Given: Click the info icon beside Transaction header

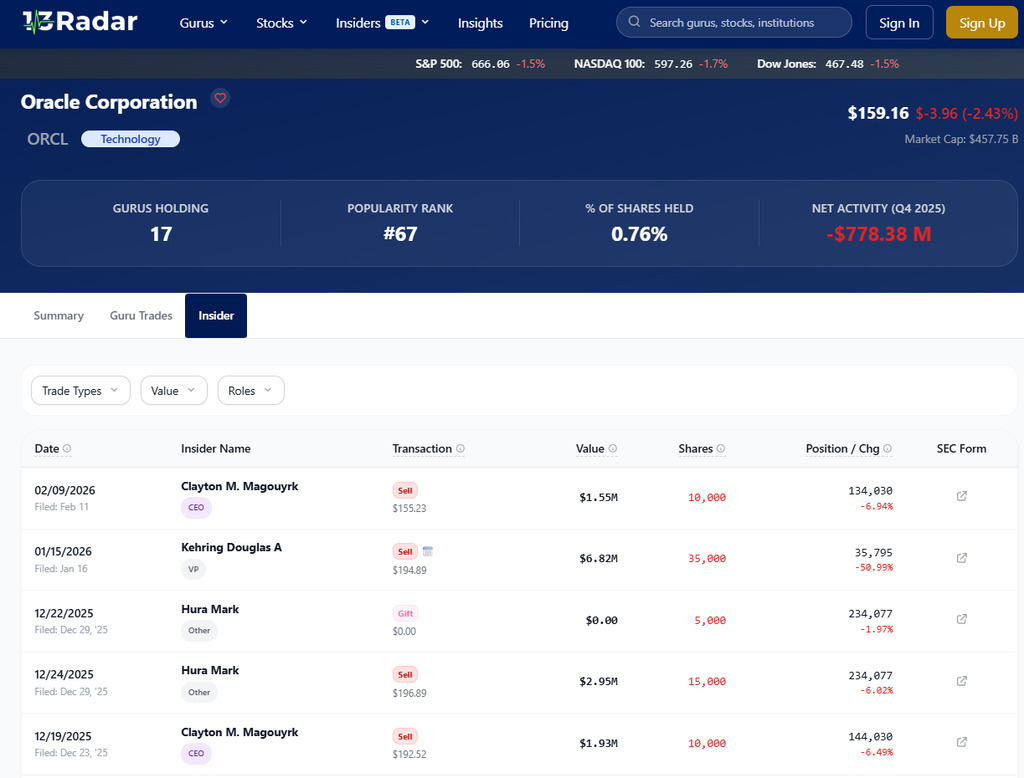Looking at the screenshot, I should tap(460, 449).
